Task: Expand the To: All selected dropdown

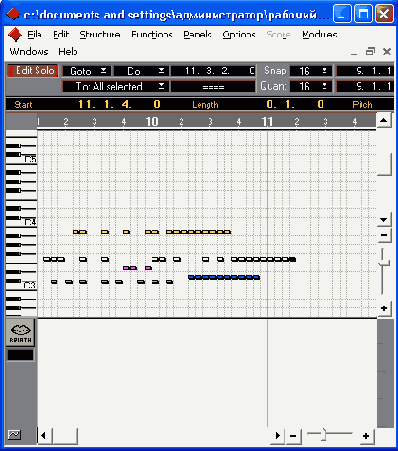Action: 115,86
